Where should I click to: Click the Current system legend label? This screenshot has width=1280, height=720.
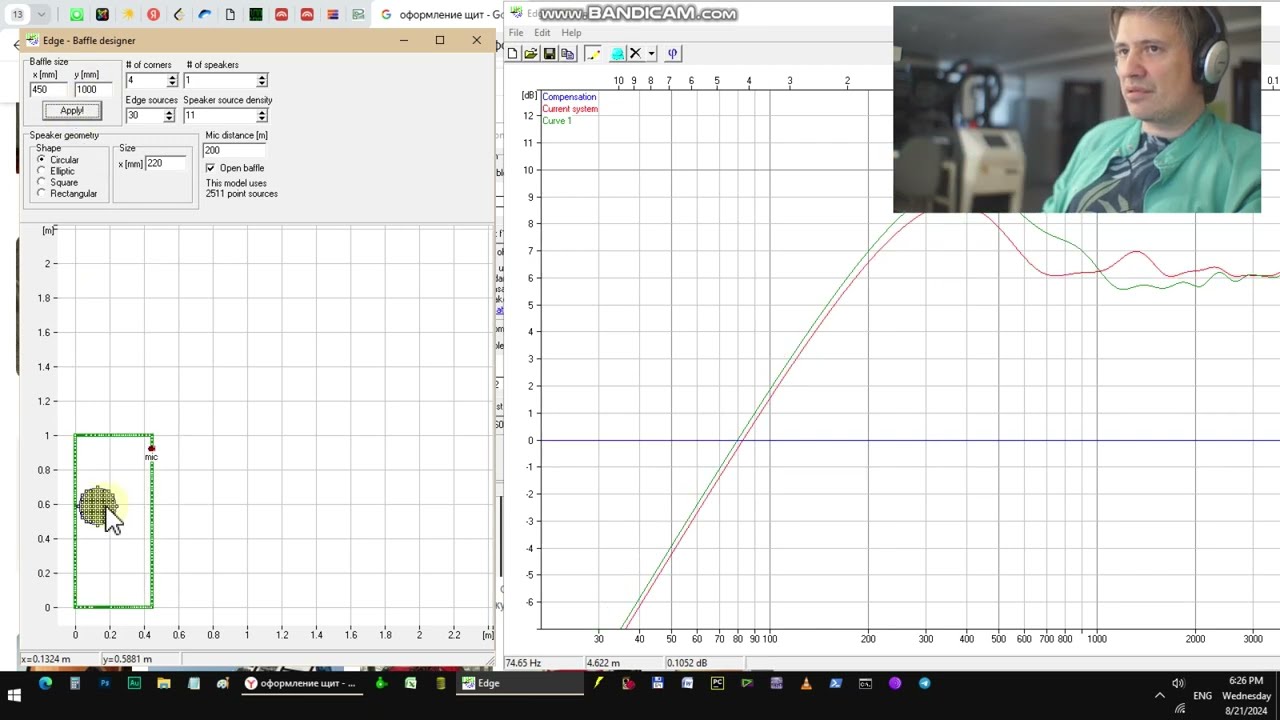(x=570, y=109)
